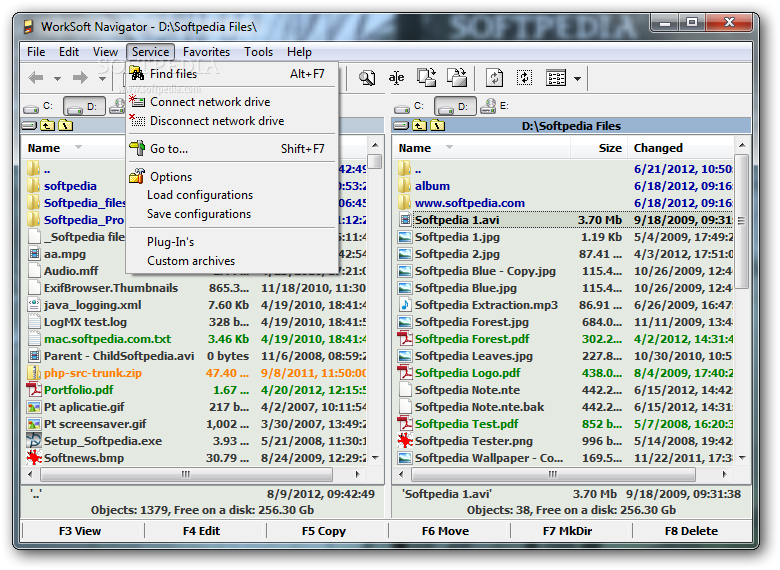Click the left panel horizontal scrollbar thumb
This screenshot has height=570, width=780.
click(x=186, y=475)
